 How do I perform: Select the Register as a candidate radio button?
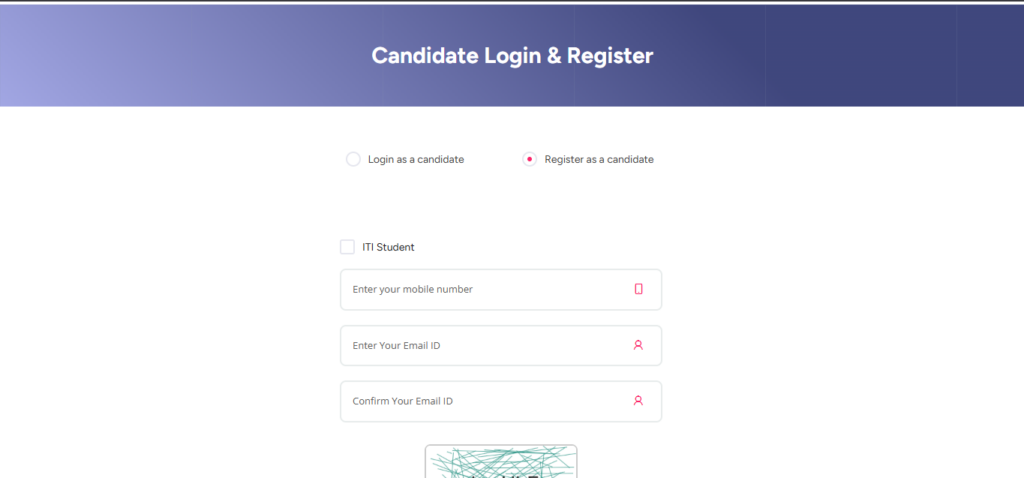click(x=530, y=159)
